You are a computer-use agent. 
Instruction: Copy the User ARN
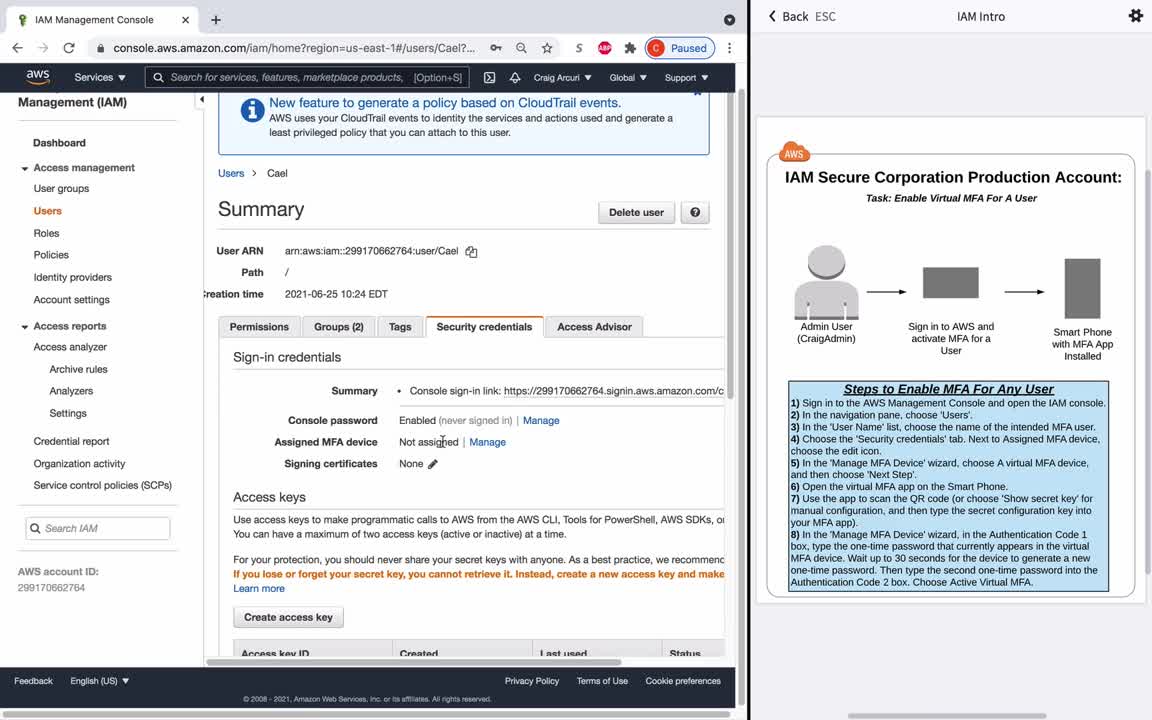471,251
